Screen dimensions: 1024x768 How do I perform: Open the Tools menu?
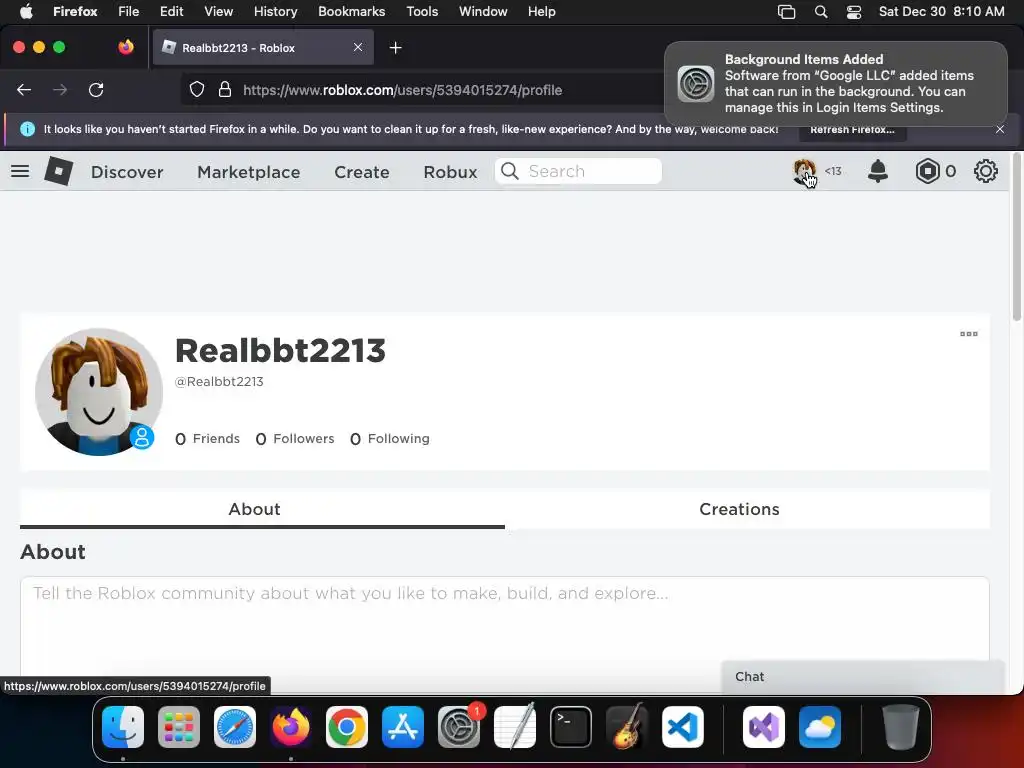click(x=422, y=11)
